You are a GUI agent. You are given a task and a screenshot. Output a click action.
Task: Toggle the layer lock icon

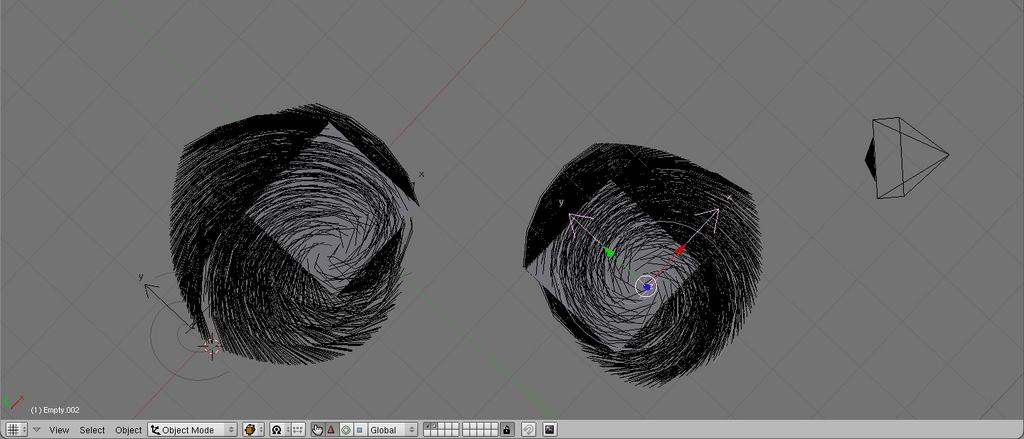coord(506,429)
